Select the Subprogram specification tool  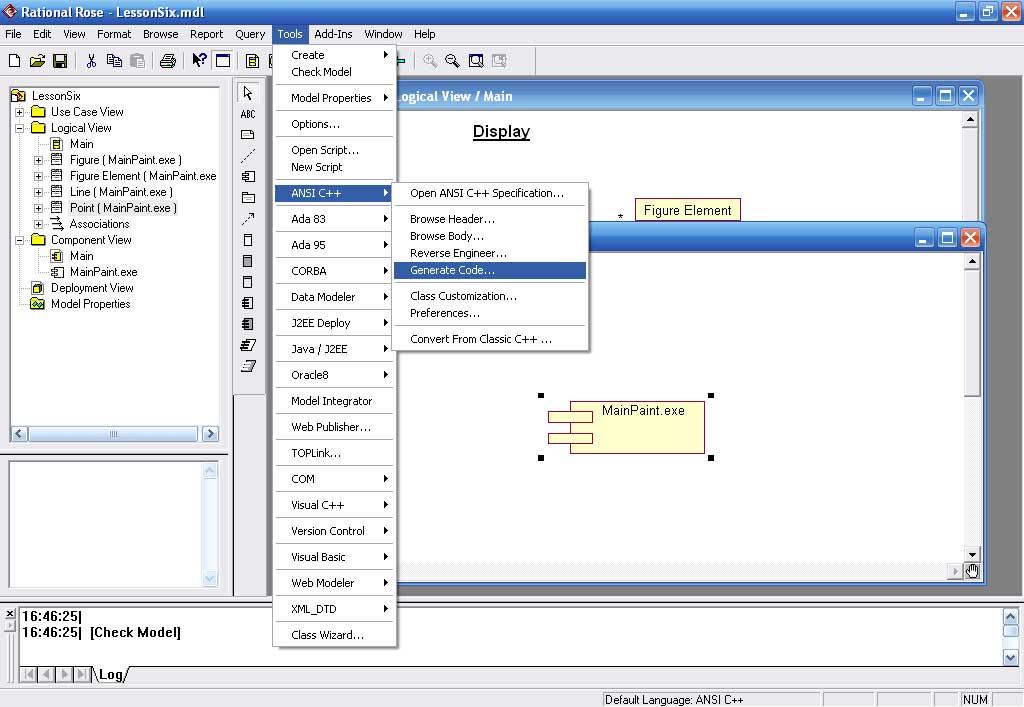[248, 240]
